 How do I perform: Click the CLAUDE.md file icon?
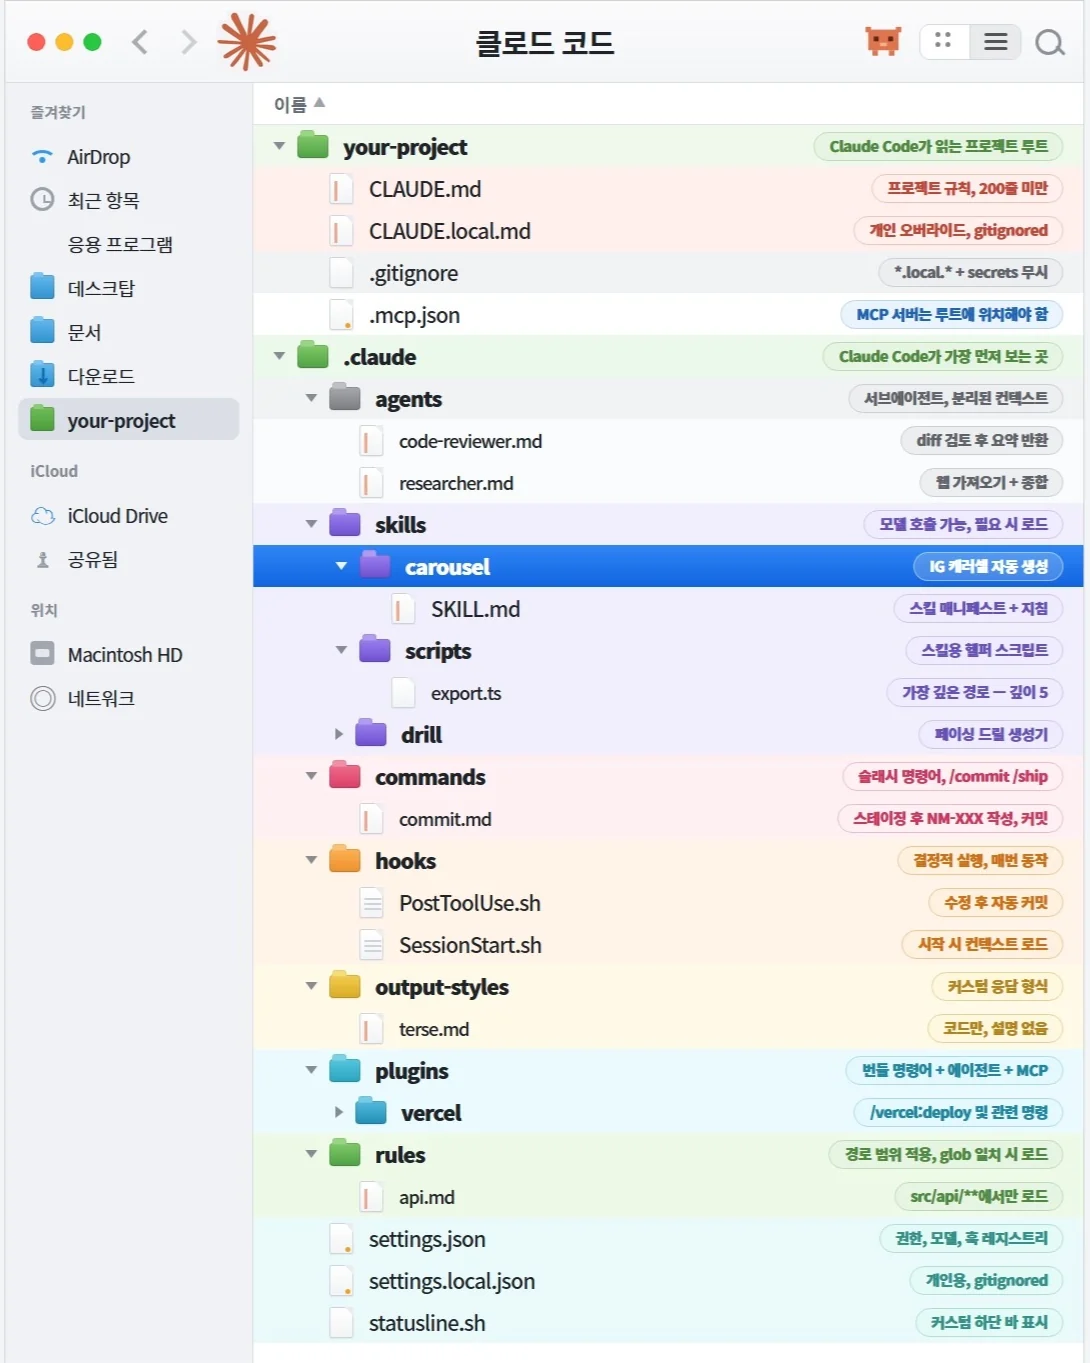pos(341,189)
